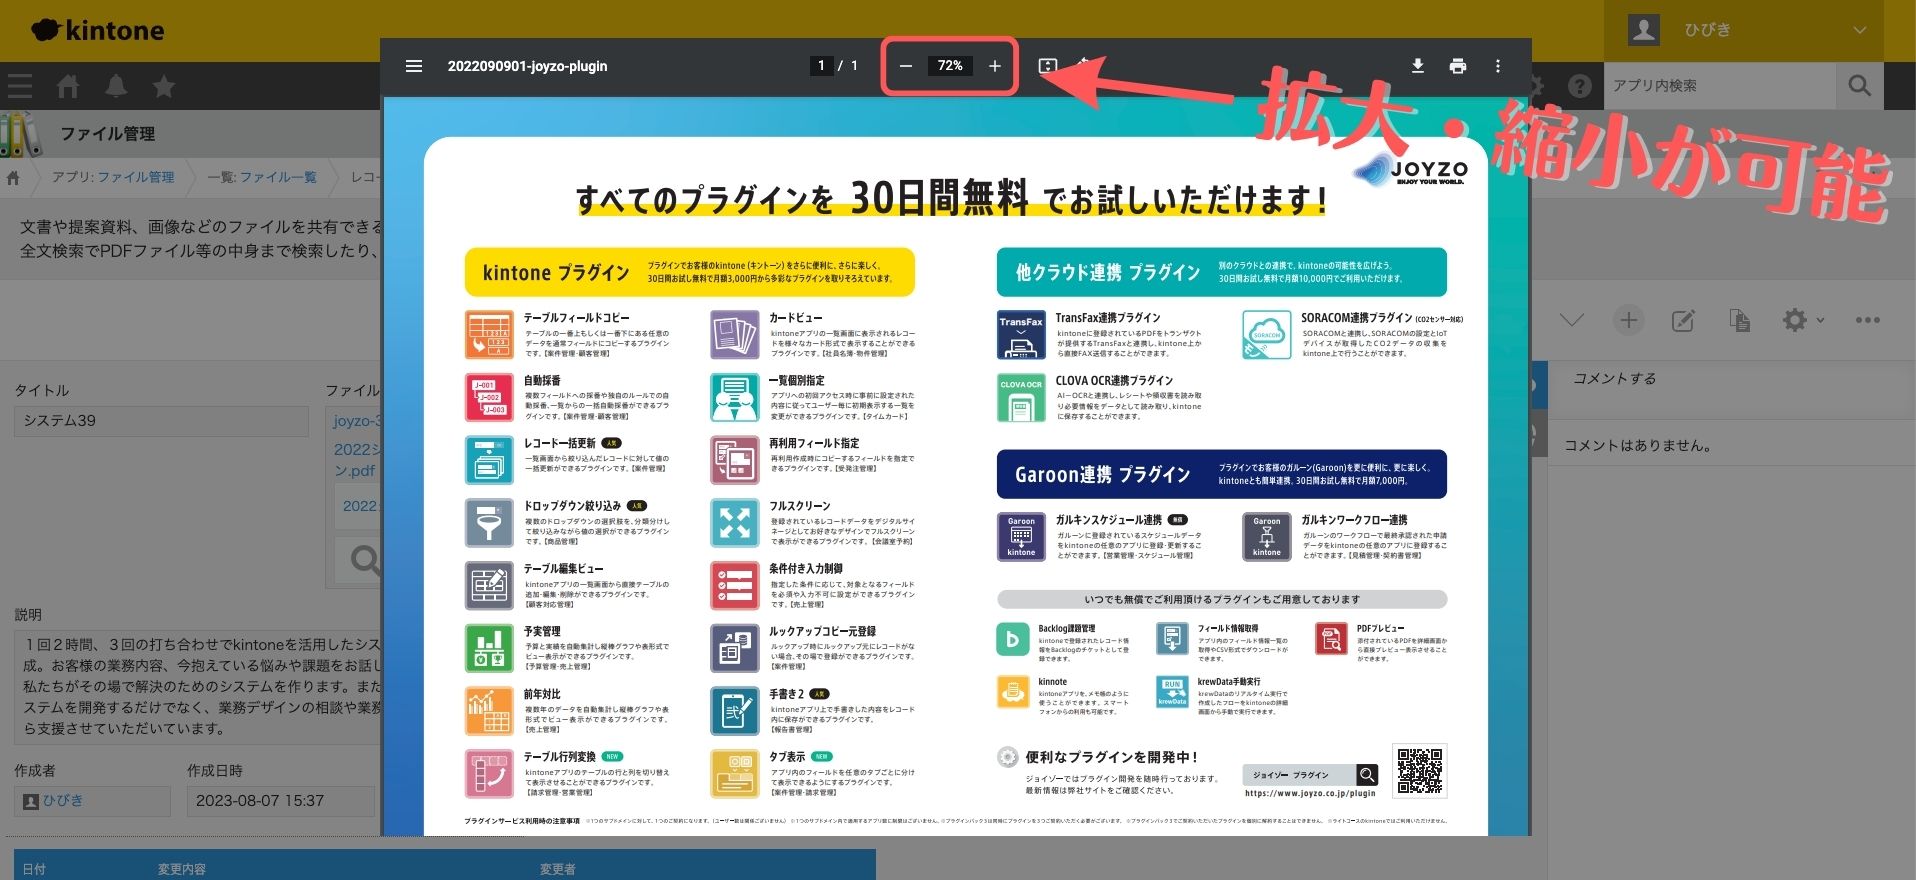Click the breadcrumb home icon
The height and width of the screenshot is (880, 1916).
(x=13, y=178)
